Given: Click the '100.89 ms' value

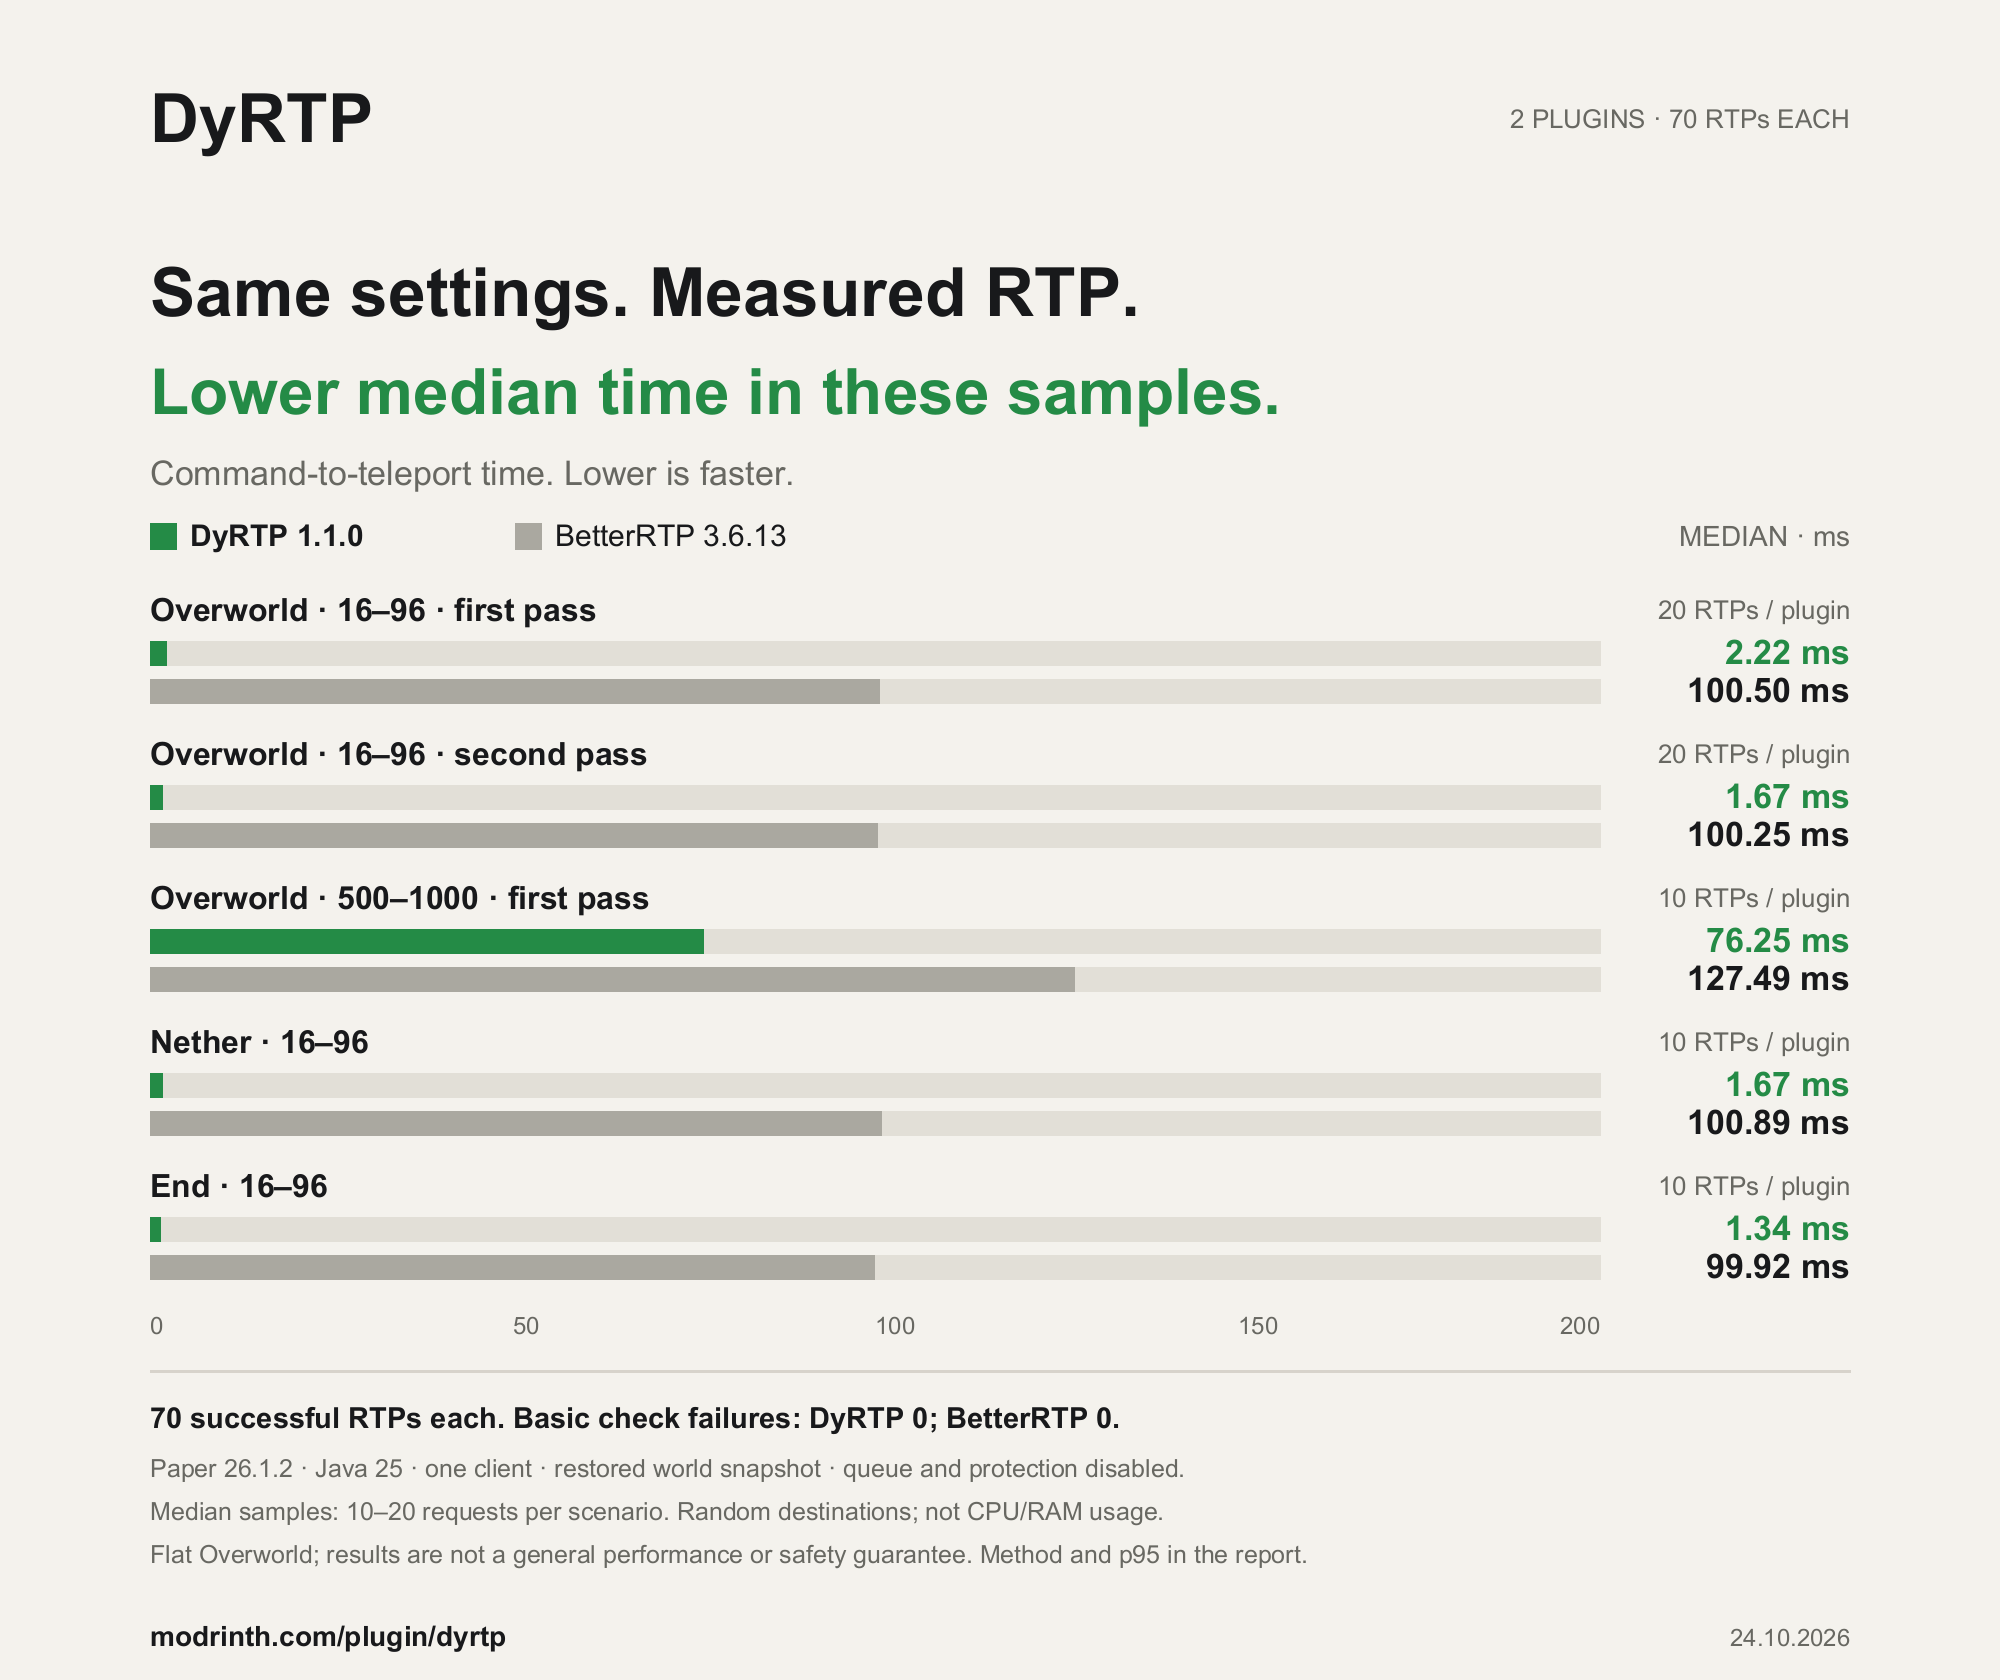Looking at the screenshot, I should pos(1768,1123).
